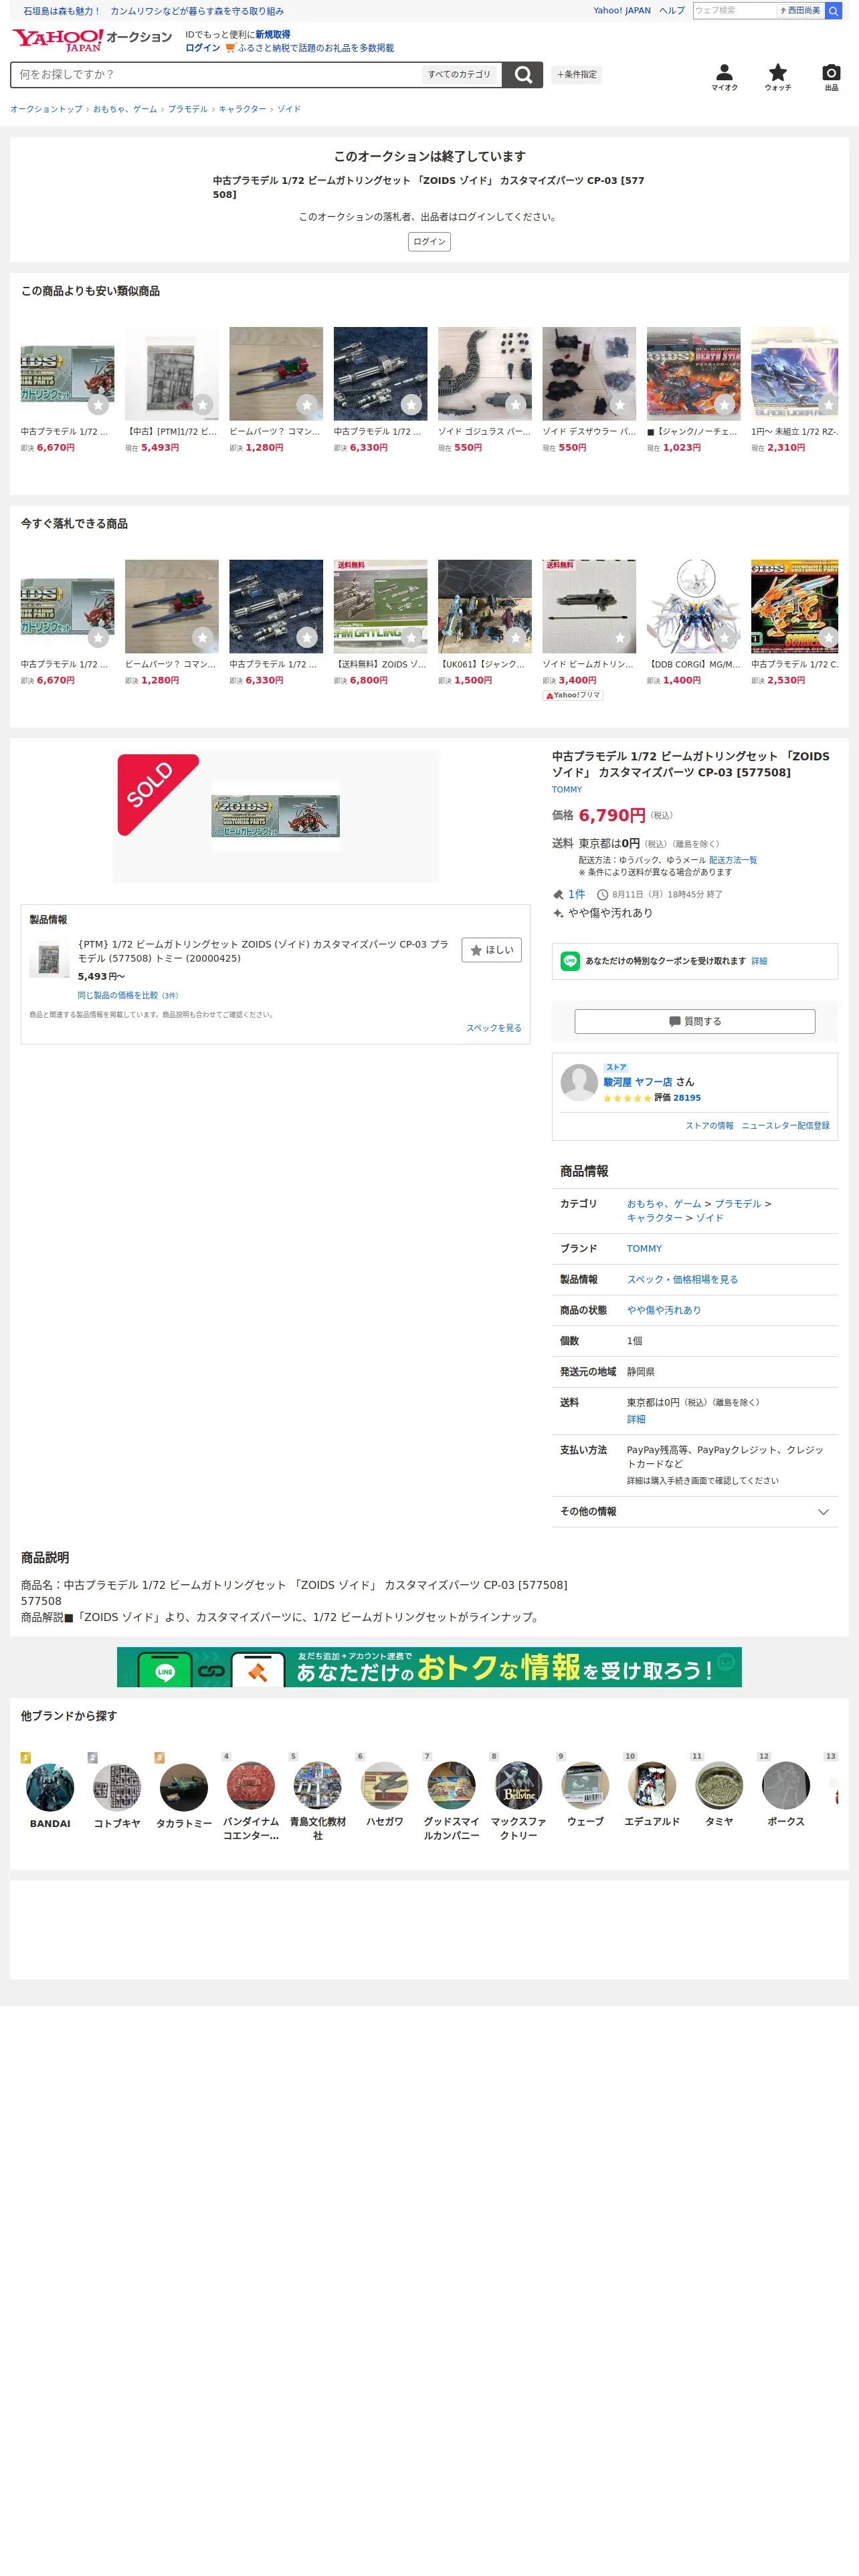Open the スペック・価格相場を見る link
This screenshot has height=2576, width=859.
[682, 1279]
